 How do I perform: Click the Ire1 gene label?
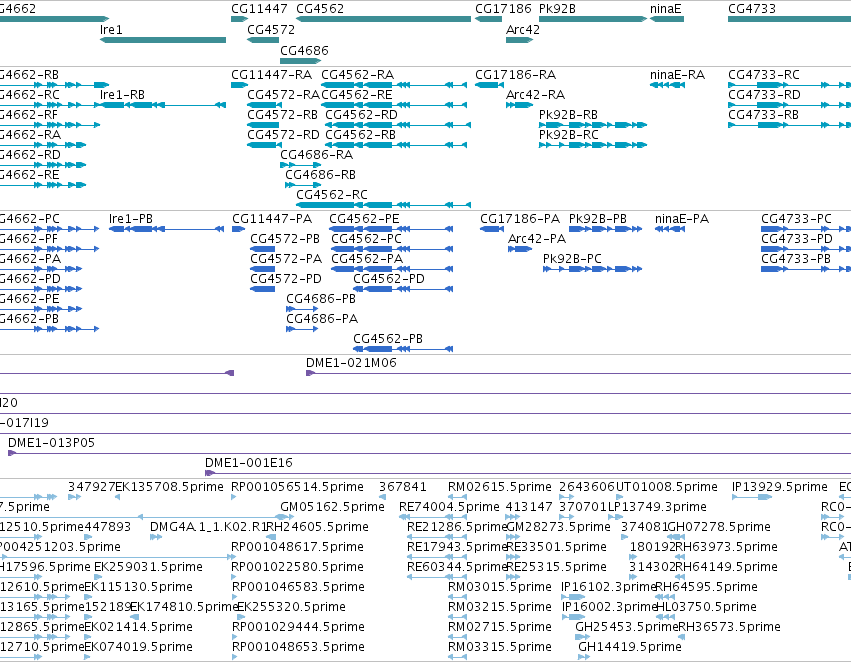click(x=111, y=30)
